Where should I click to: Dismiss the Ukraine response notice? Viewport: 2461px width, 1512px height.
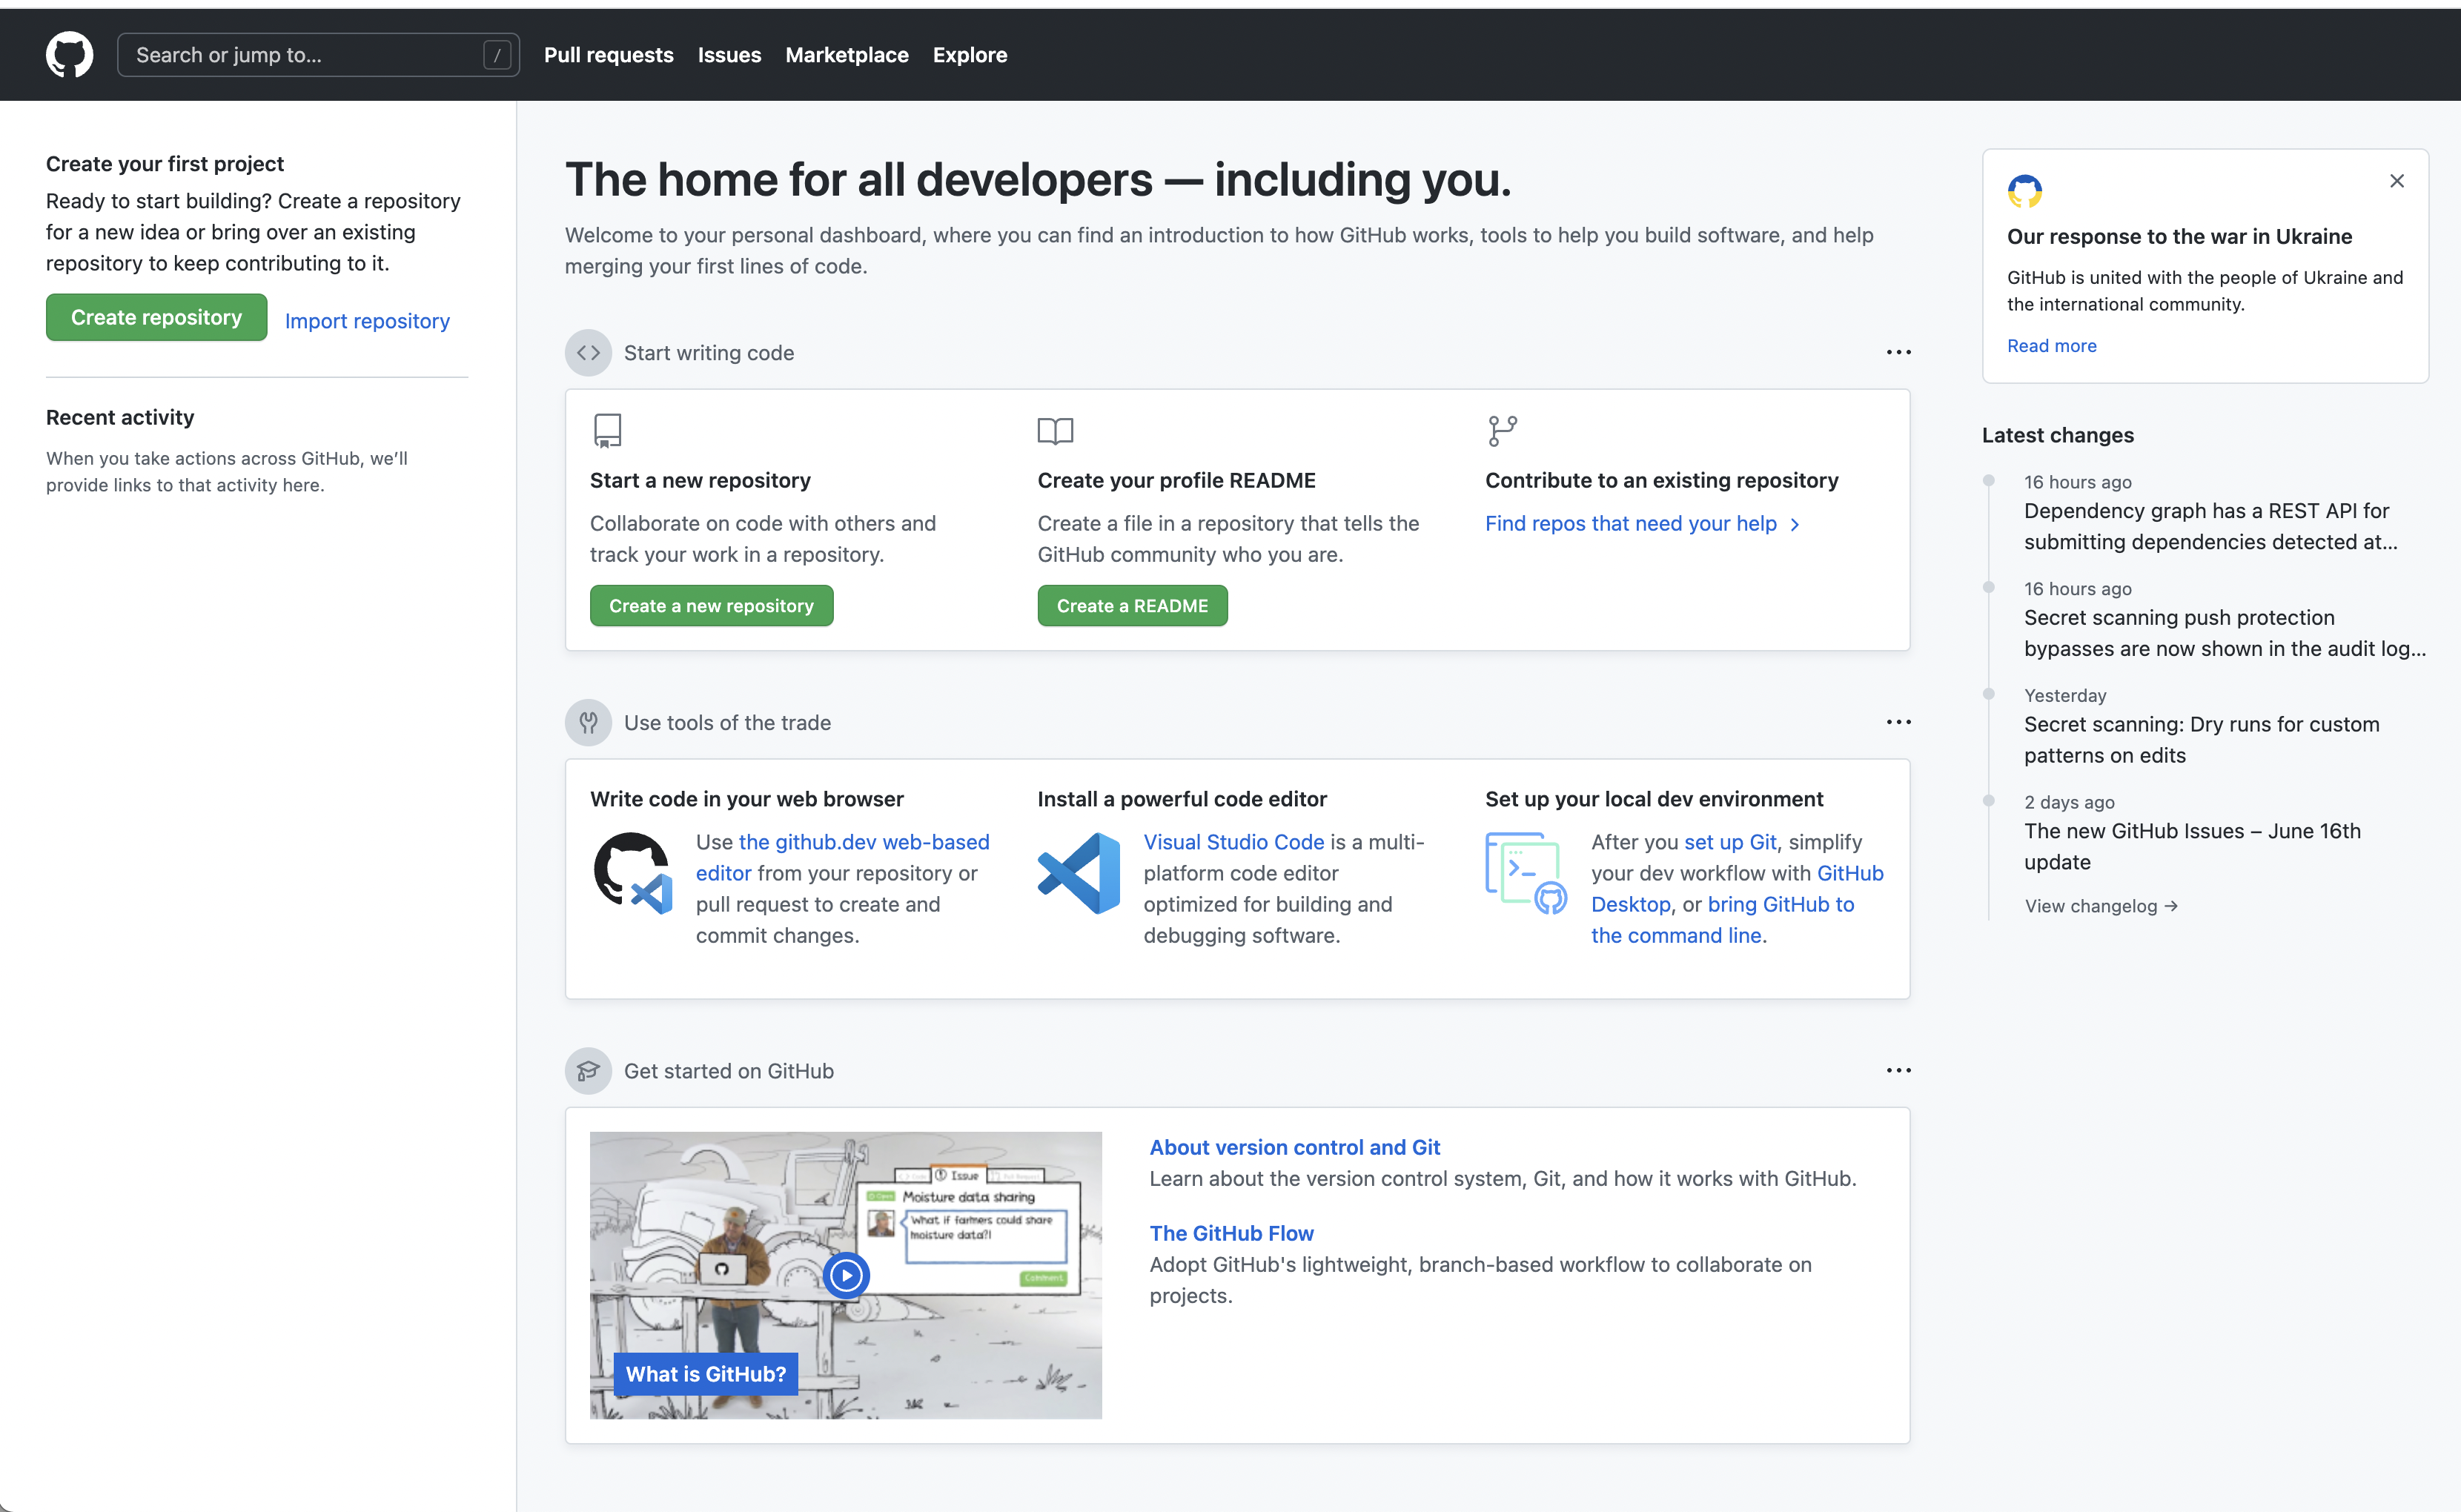pos(2396,181)
